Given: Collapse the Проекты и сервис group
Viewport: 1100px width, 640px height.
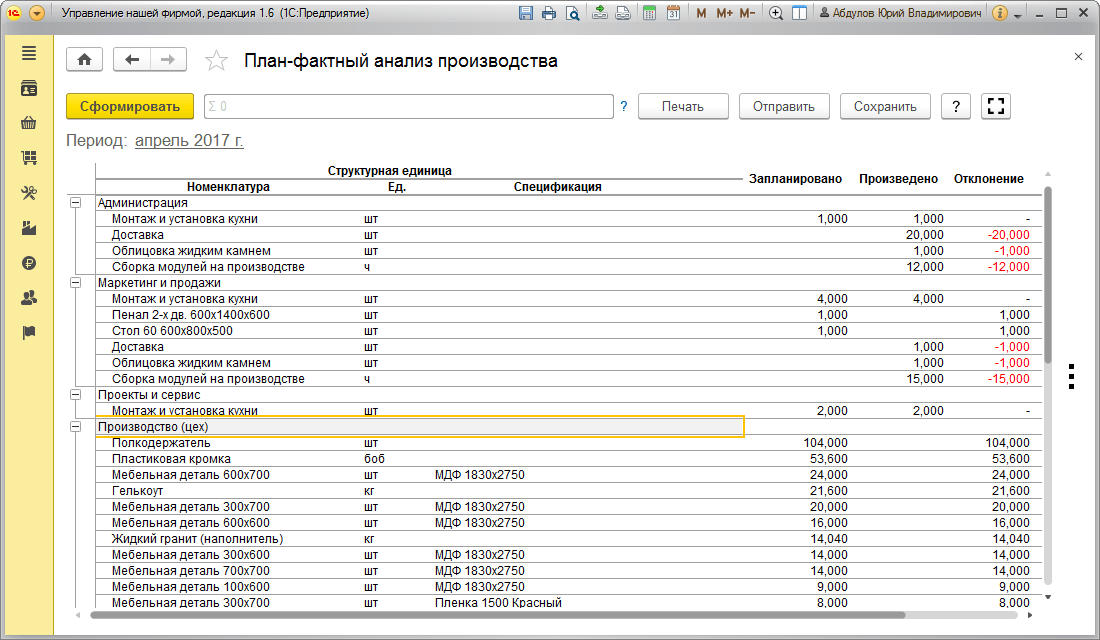Looking at the screenshot, I should click(x=76, y=395).
